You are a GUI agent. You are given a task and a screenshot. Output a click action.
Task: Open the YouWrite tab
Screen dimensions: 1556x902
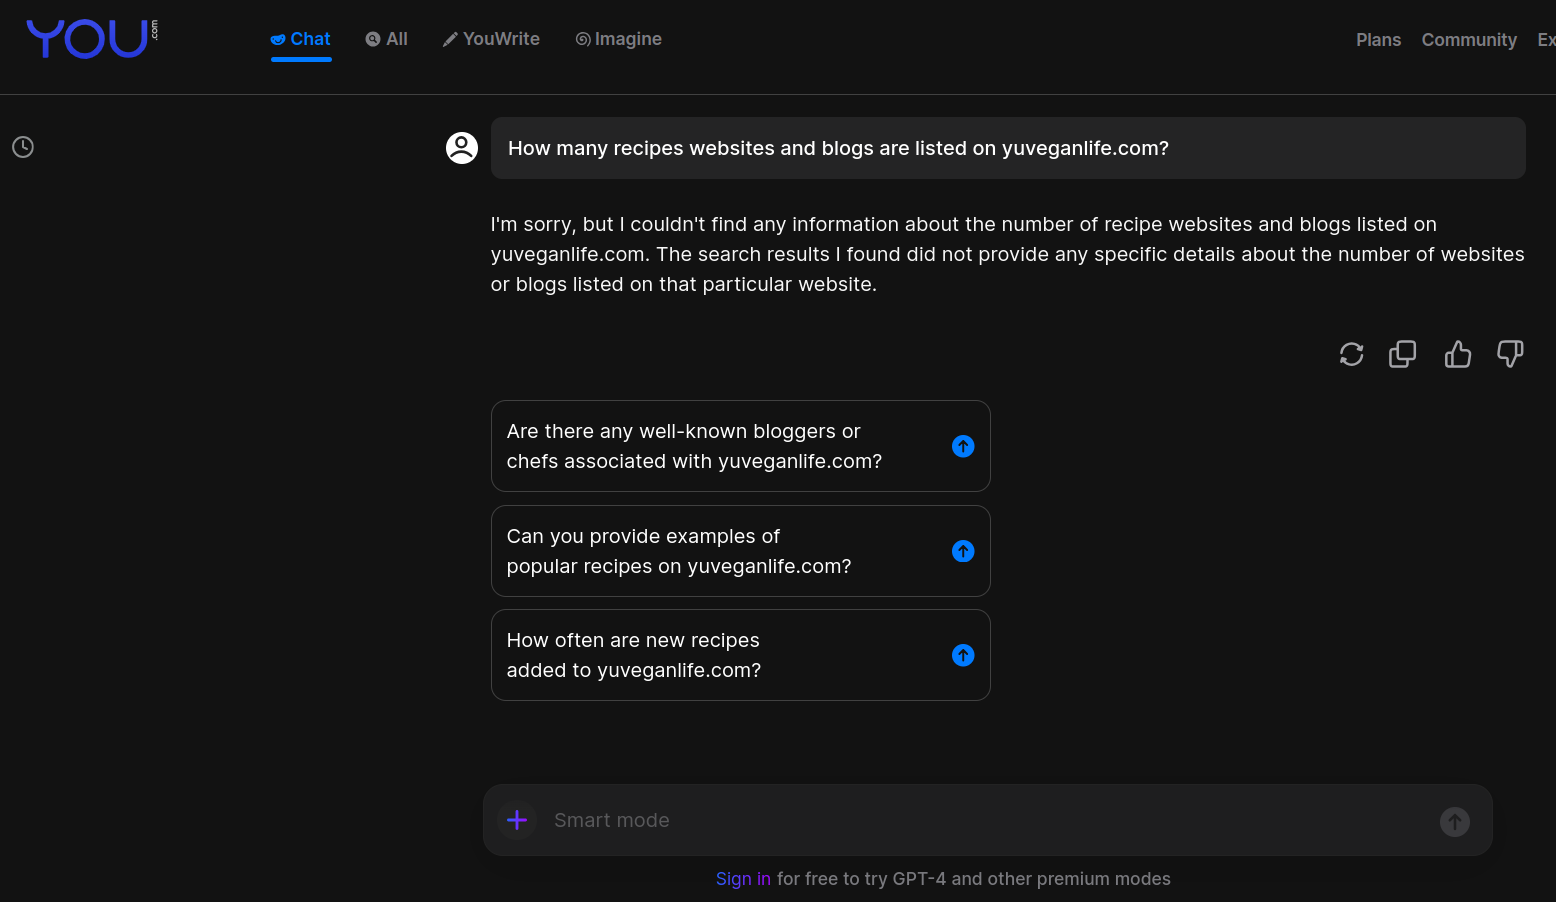pos(491,39)
